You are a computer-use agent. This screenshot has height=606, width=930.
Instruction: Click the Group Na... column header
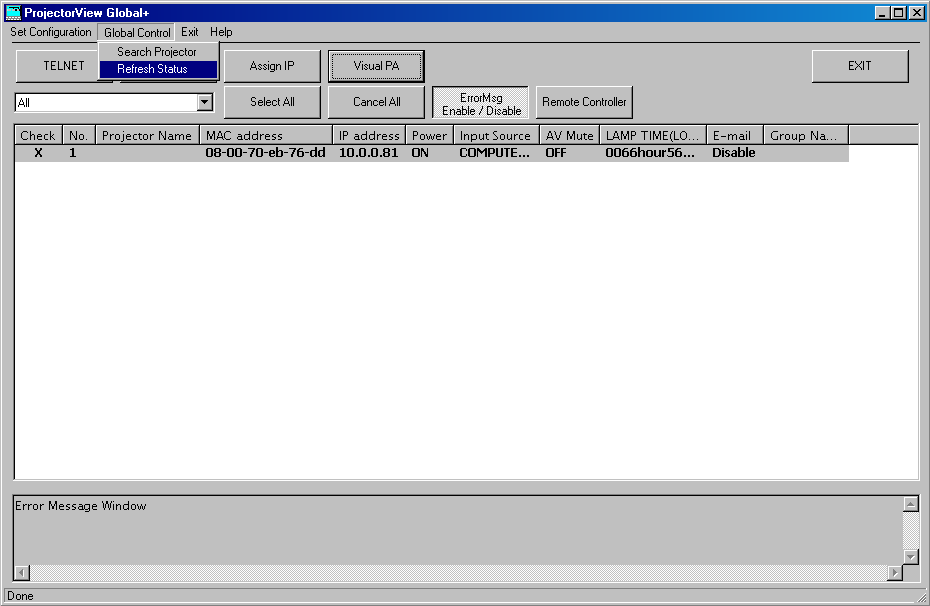[x=806, y=135]
